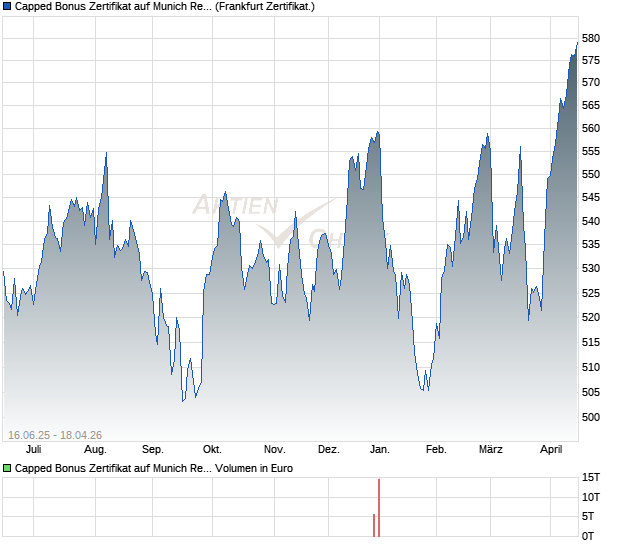Image resolution: width=620 pixels, height=546 pixels.
Task: Select the 'Juli' month label on axis
Action: tap(33, 450)
